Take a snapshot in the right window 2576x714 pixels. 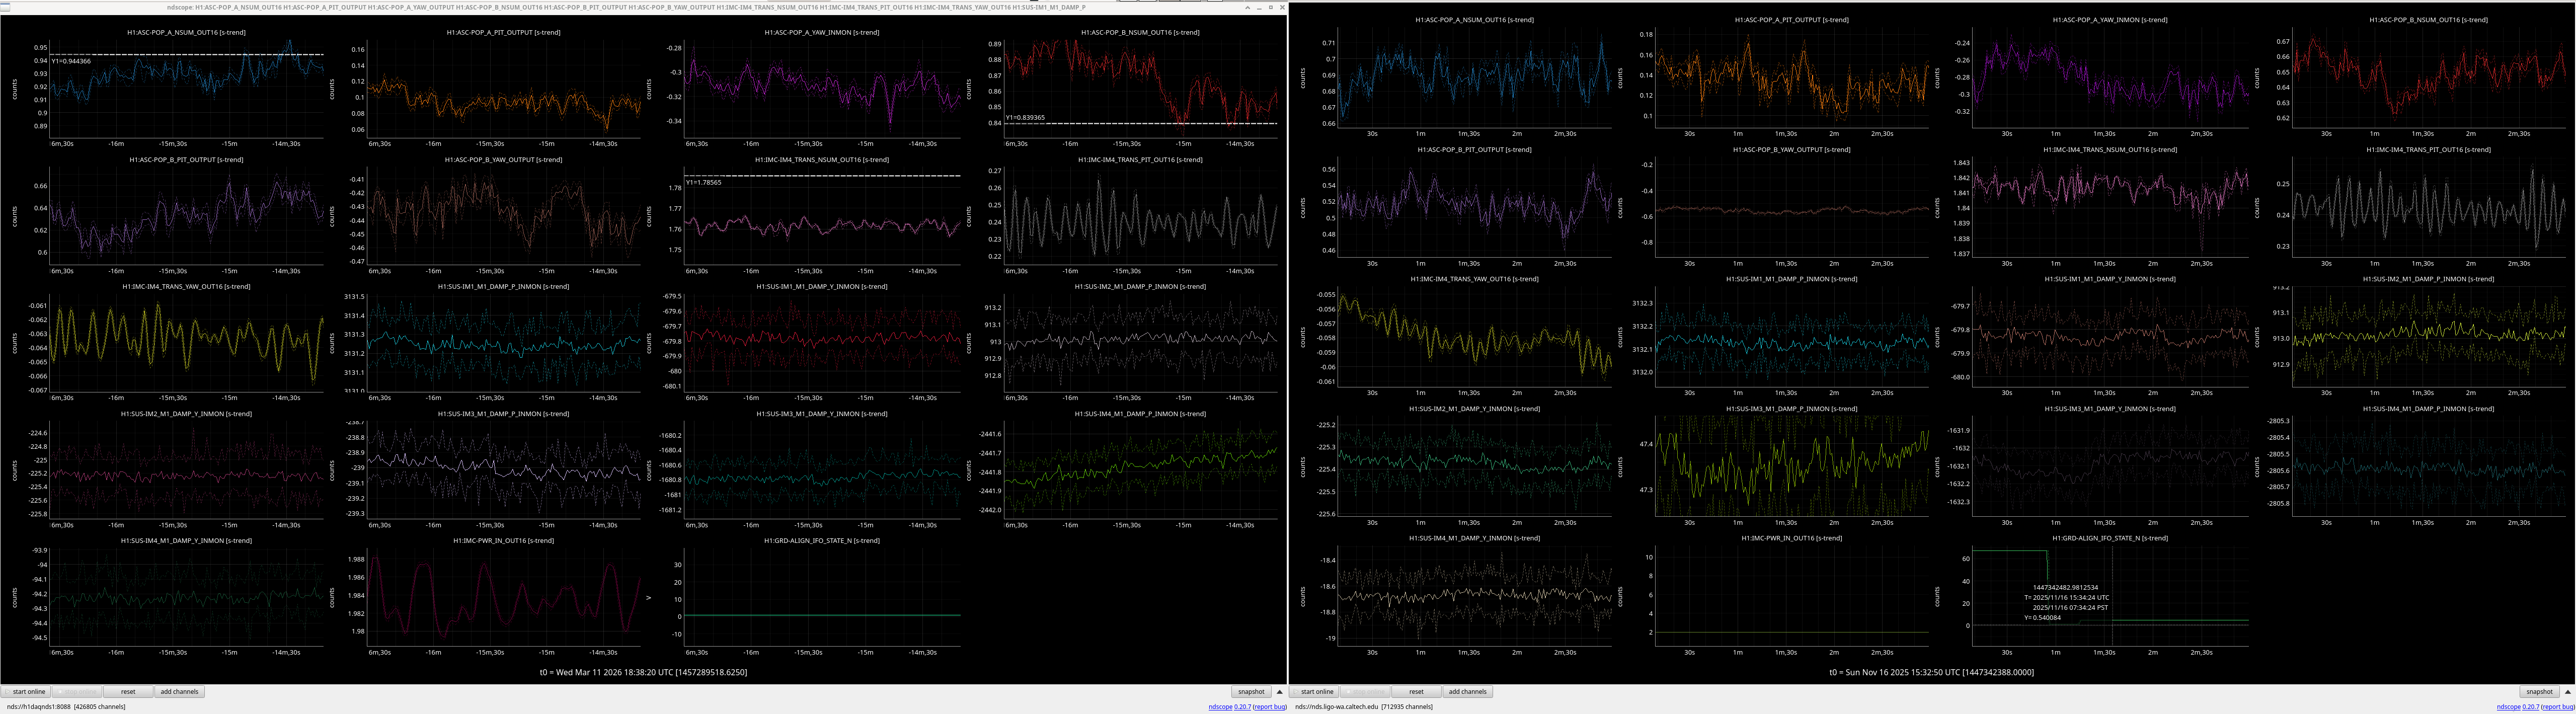(x=2539, y=691)
